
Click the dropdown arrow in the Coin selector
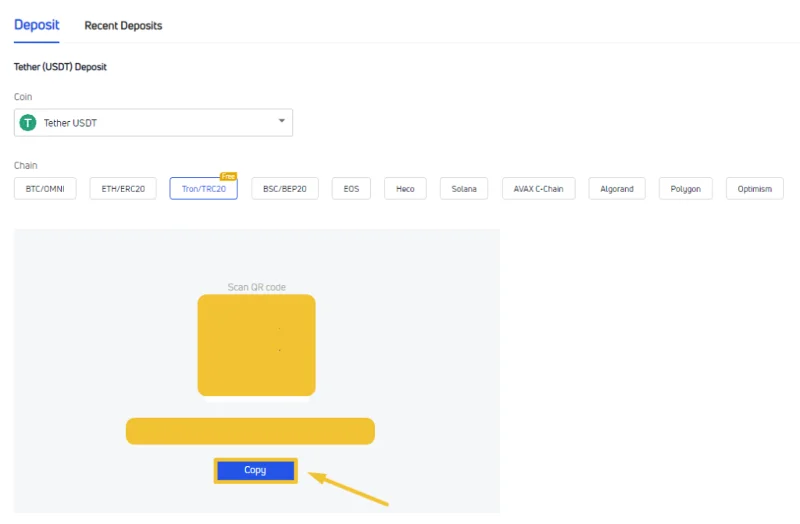(x=281, y=121)
